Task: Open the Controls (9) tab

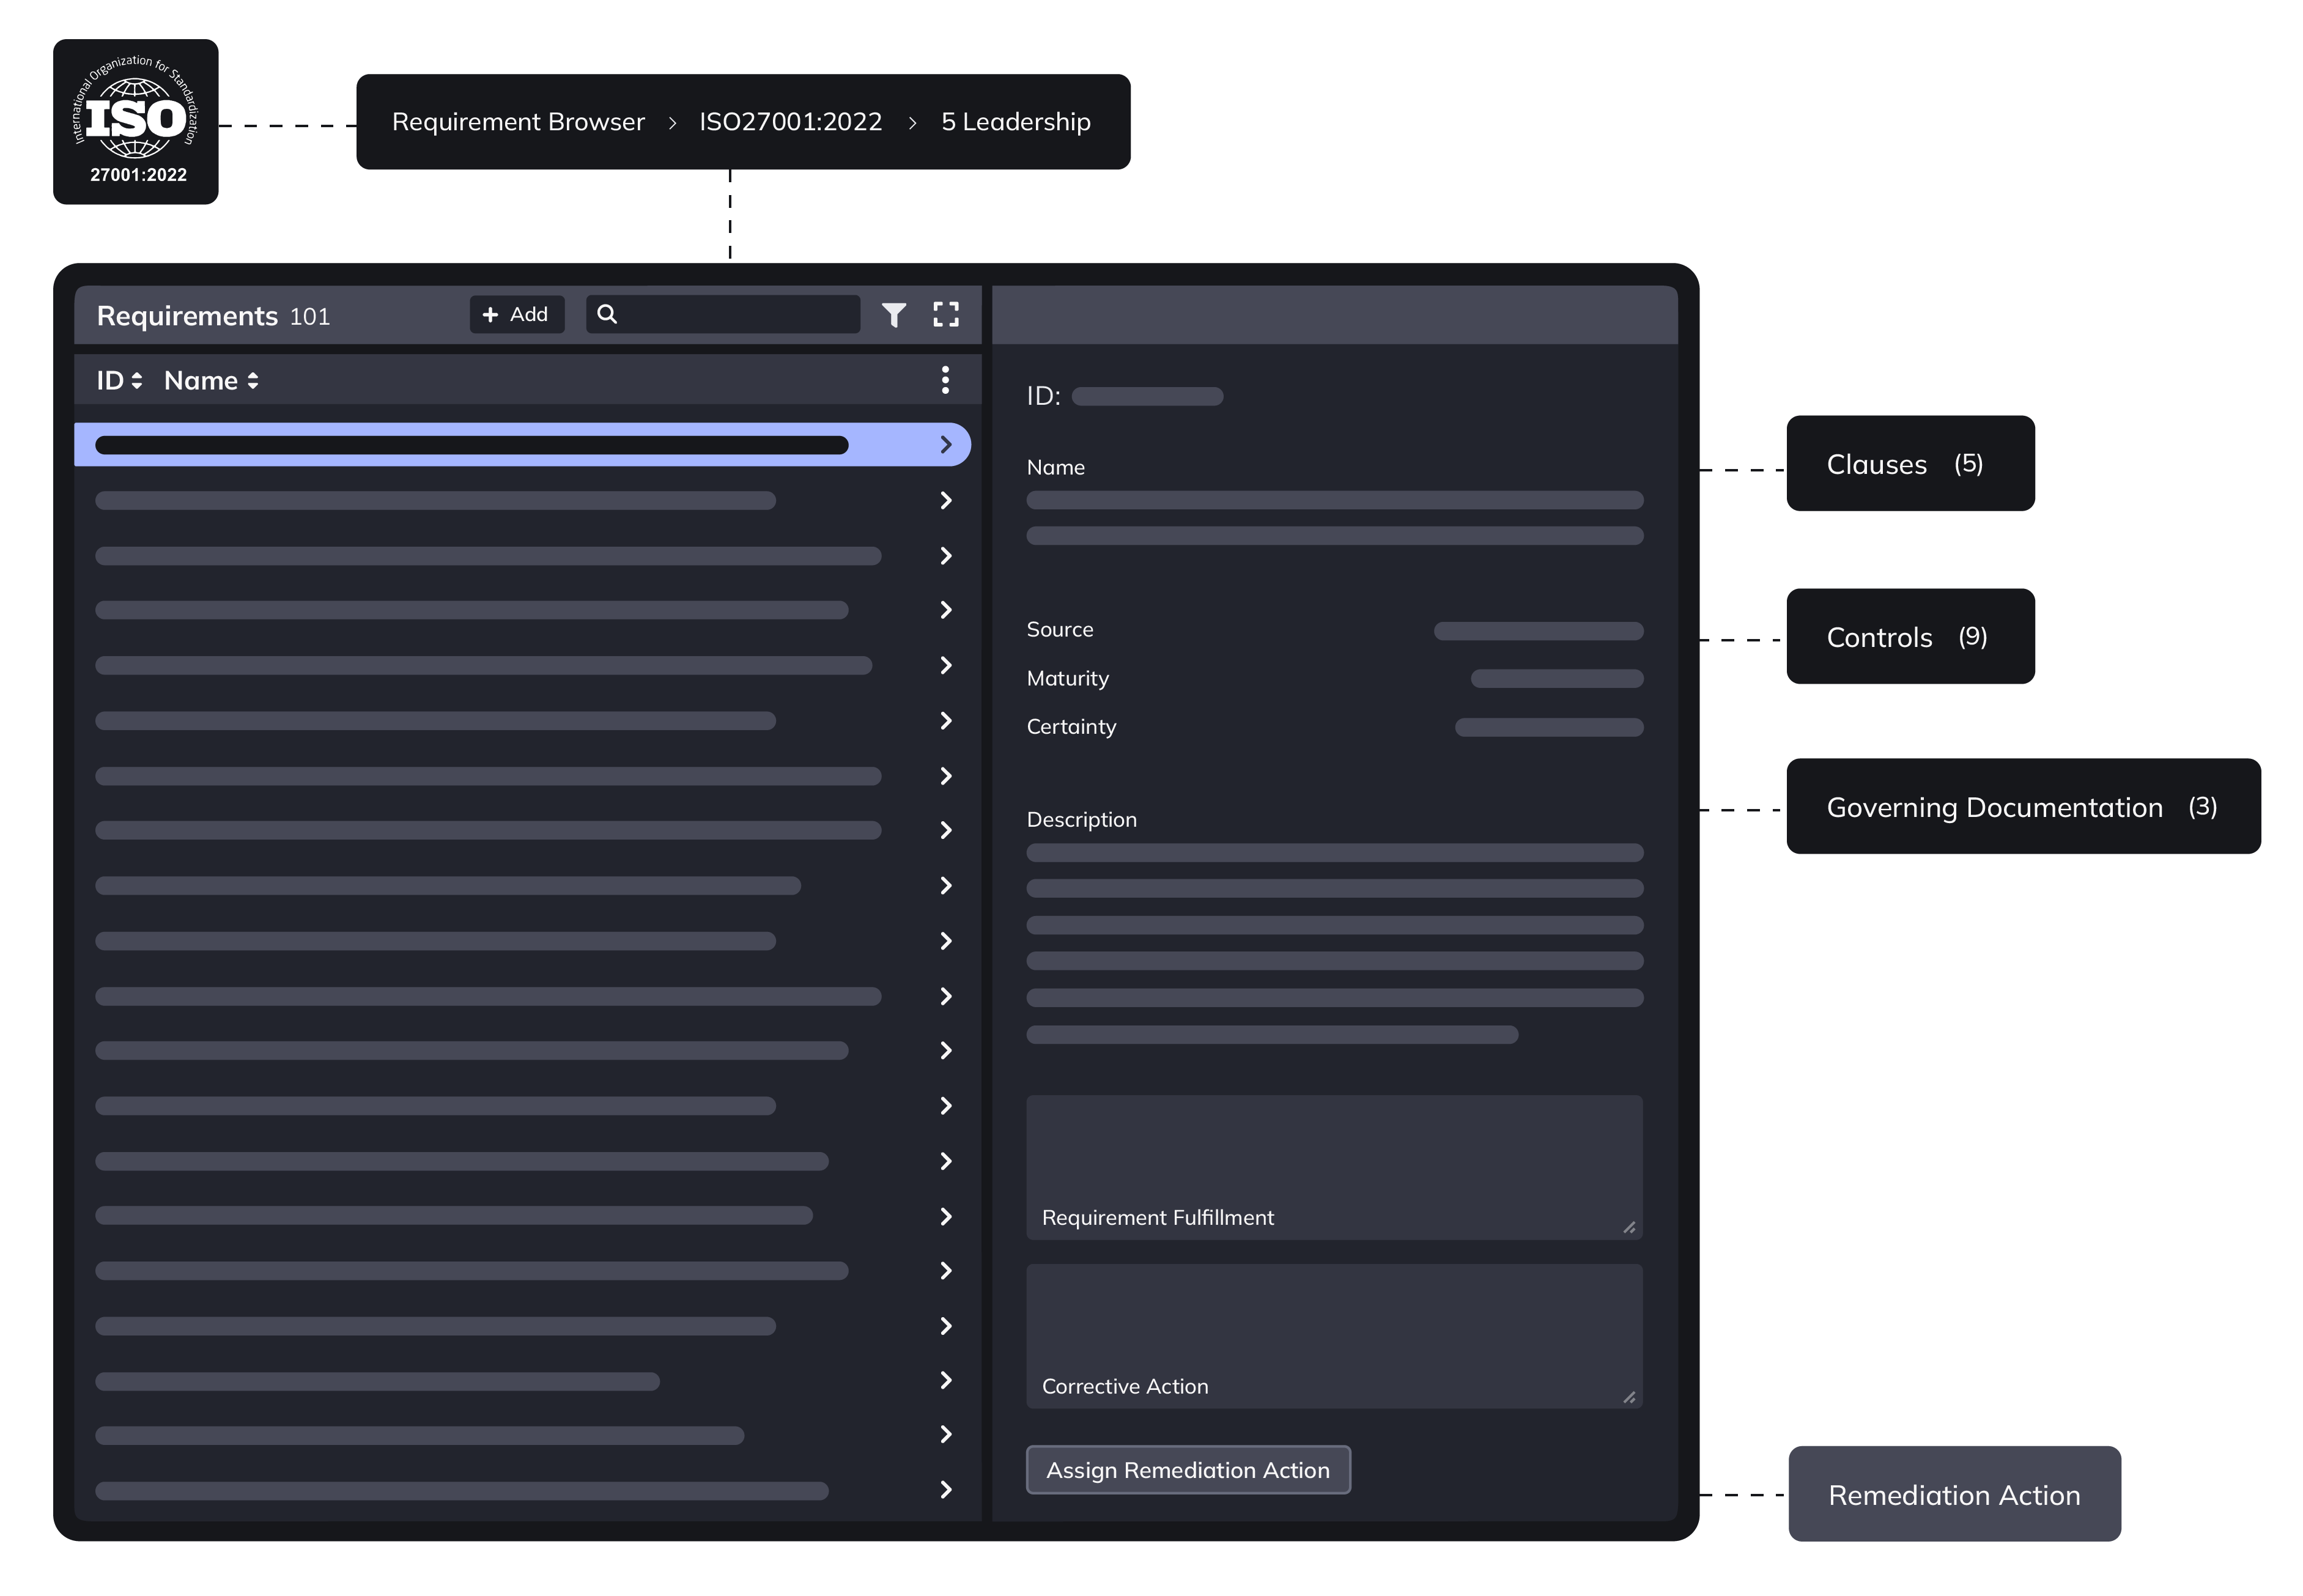Action: (1909, 637)
